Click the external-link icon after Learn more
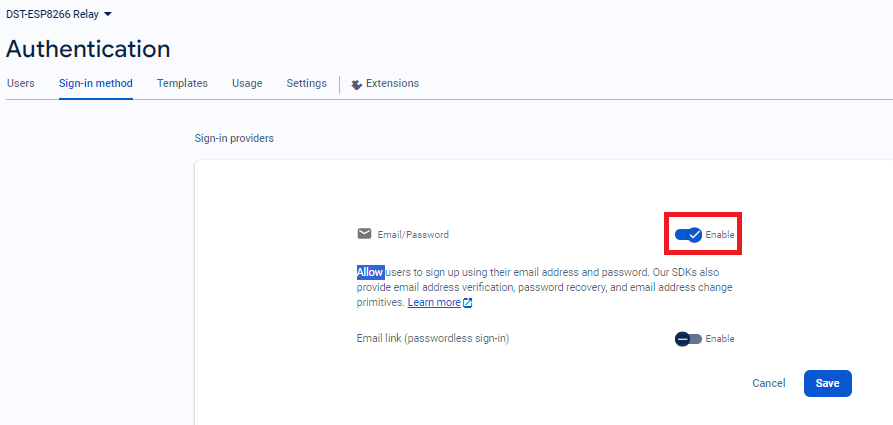893x425 pixels. click(x=468, y=303)
